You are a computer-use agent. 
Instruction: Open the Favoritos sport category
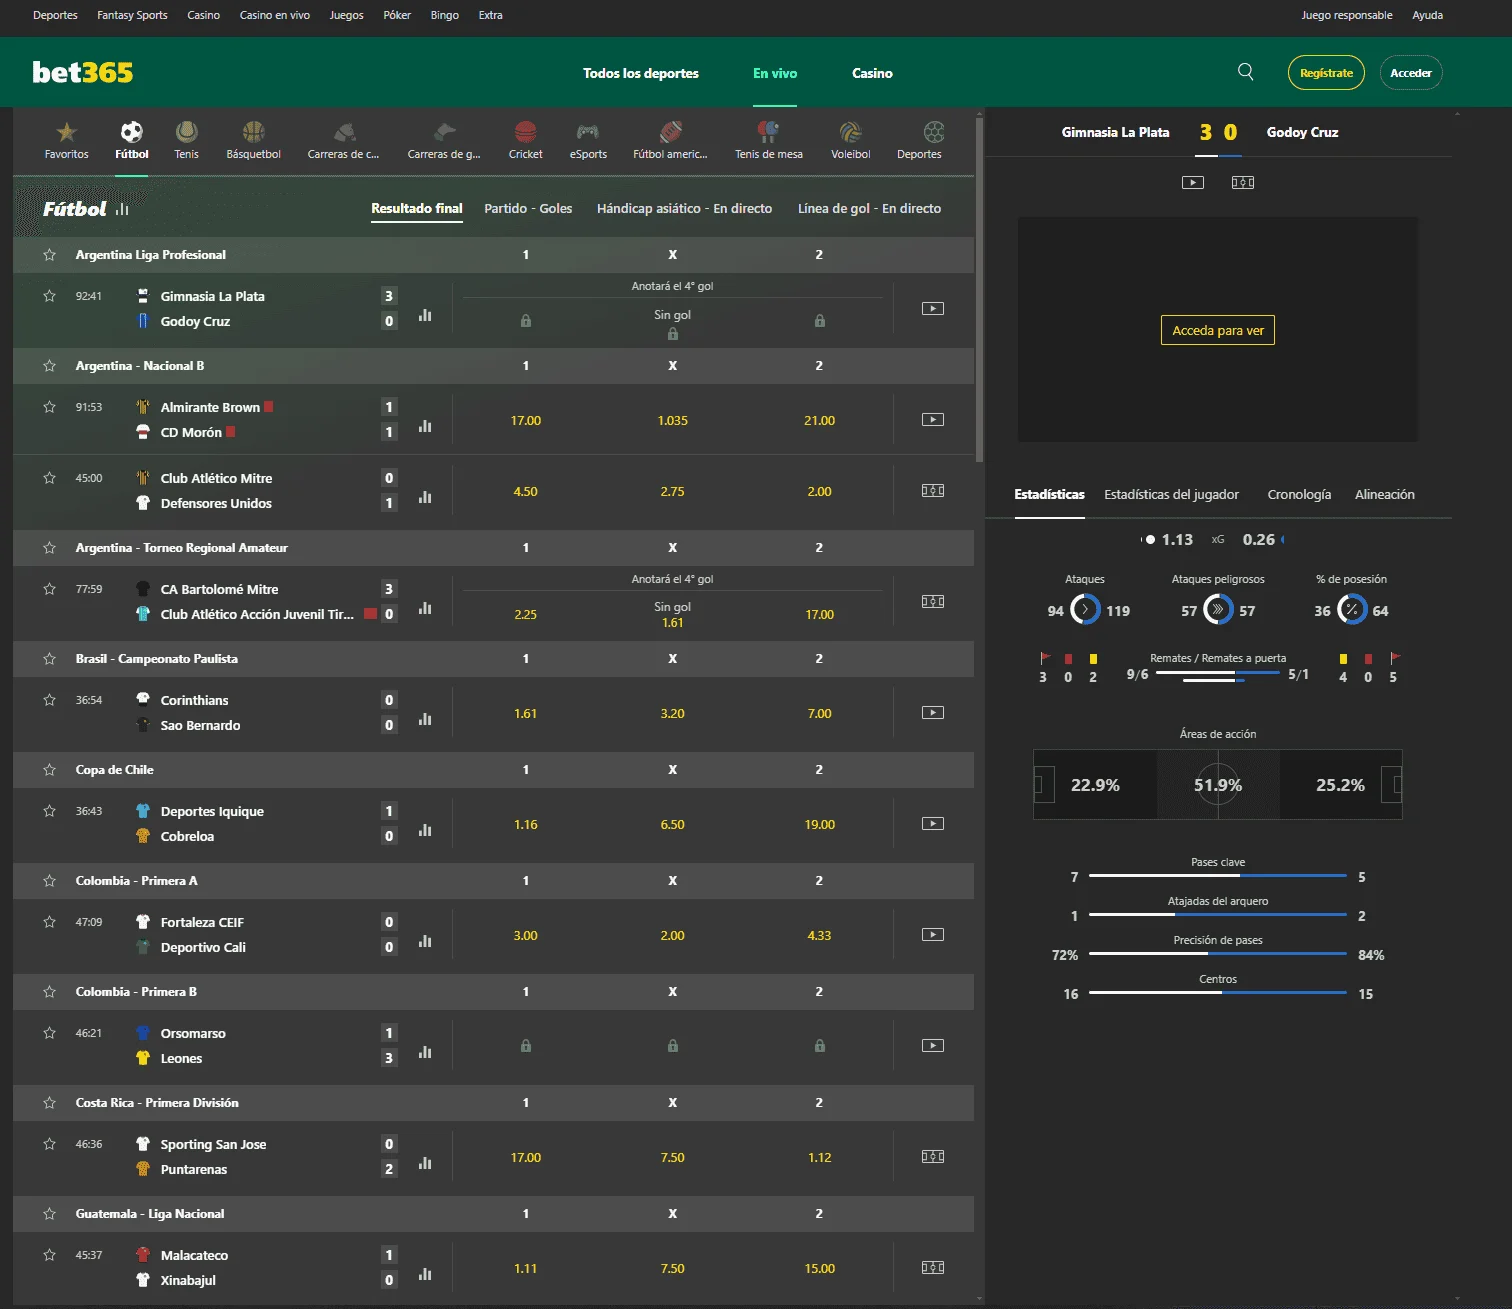66,140
